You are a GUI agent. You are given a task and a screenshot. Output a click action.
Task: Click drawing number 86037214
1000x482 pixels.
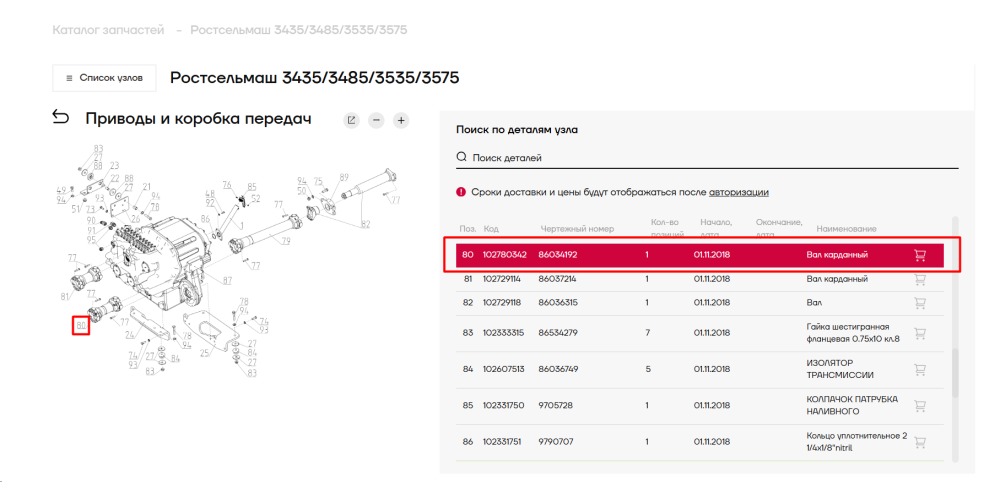tap(558, 279)
